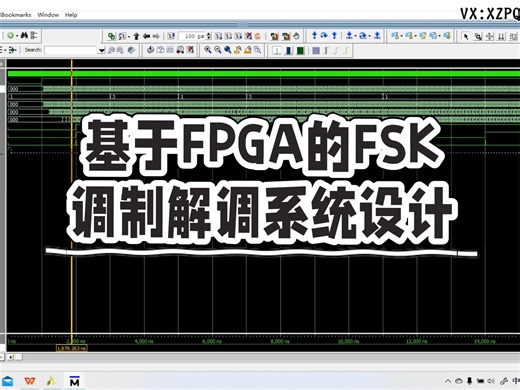Click the microphone tray icon
Screen dimensions: 520x390
point(470,381)
